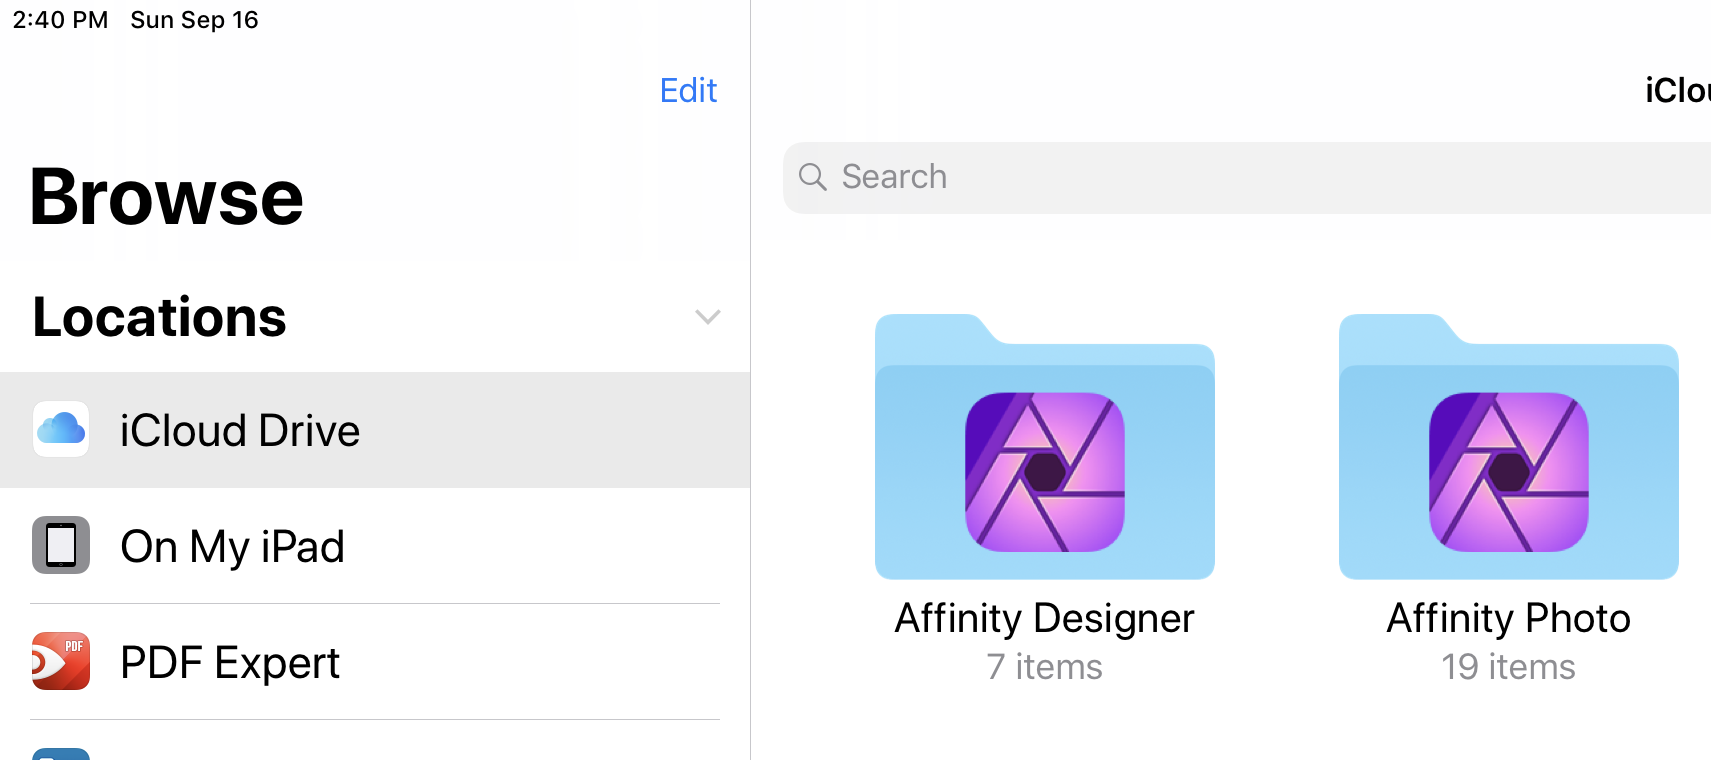
Task: Click the search magnifier icon
Action: 813,177
